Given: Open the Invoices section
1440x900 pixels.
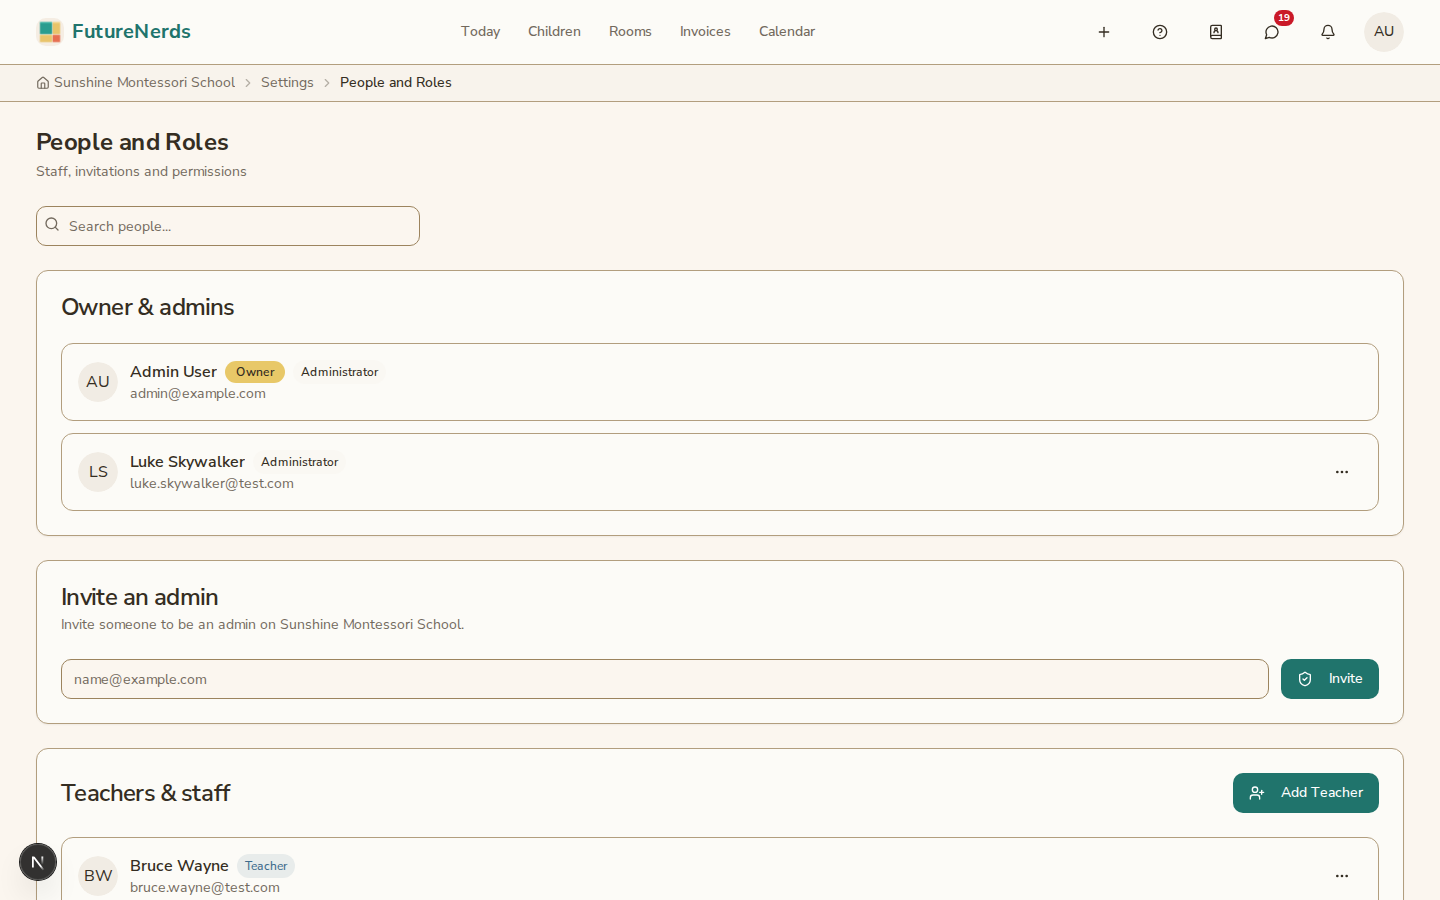Looking at the screenshot, I should (x=705, y=32).
